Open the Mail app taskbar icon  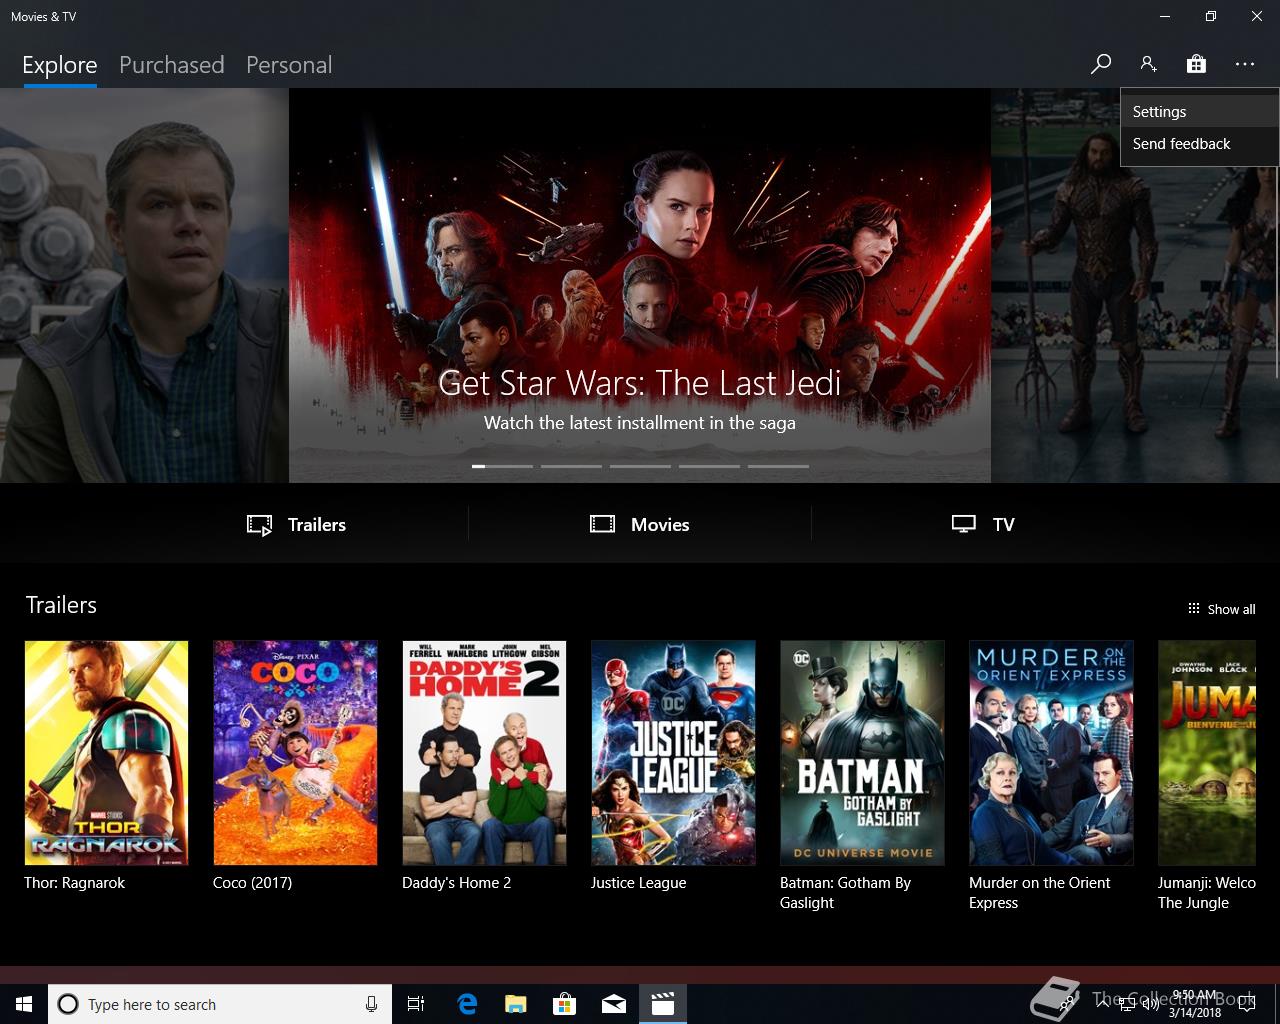613,1004
